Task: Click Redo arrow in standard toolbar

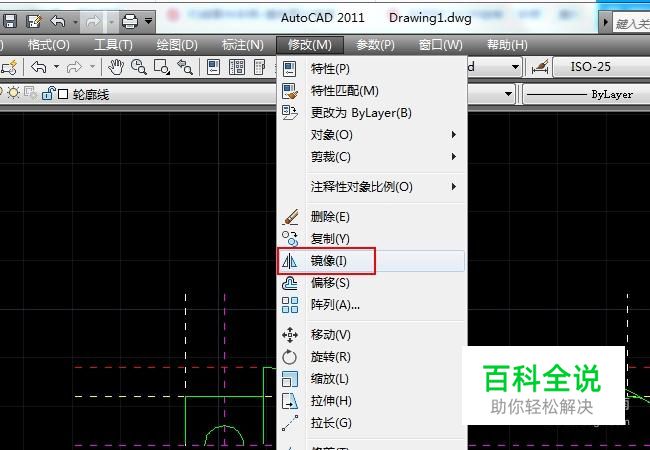Action: (74, 67)
